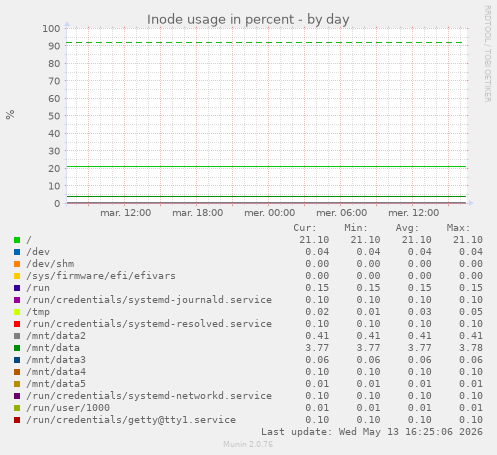Image resolution: width=497 pixels, height=455 pixels.
Task: Click the mer. 00:00 time axis label
Action: point(270,213)
